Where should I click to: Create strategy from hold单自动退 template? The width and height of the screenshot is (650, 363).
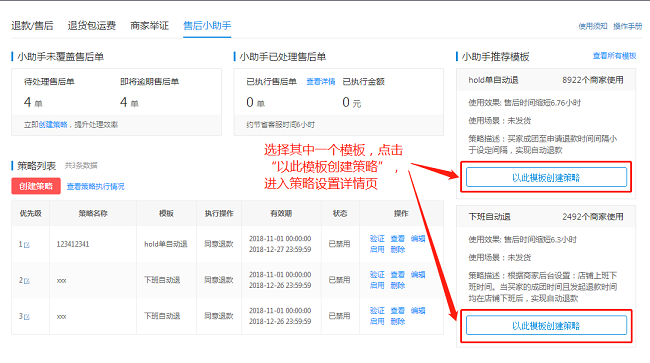[546, 177]
